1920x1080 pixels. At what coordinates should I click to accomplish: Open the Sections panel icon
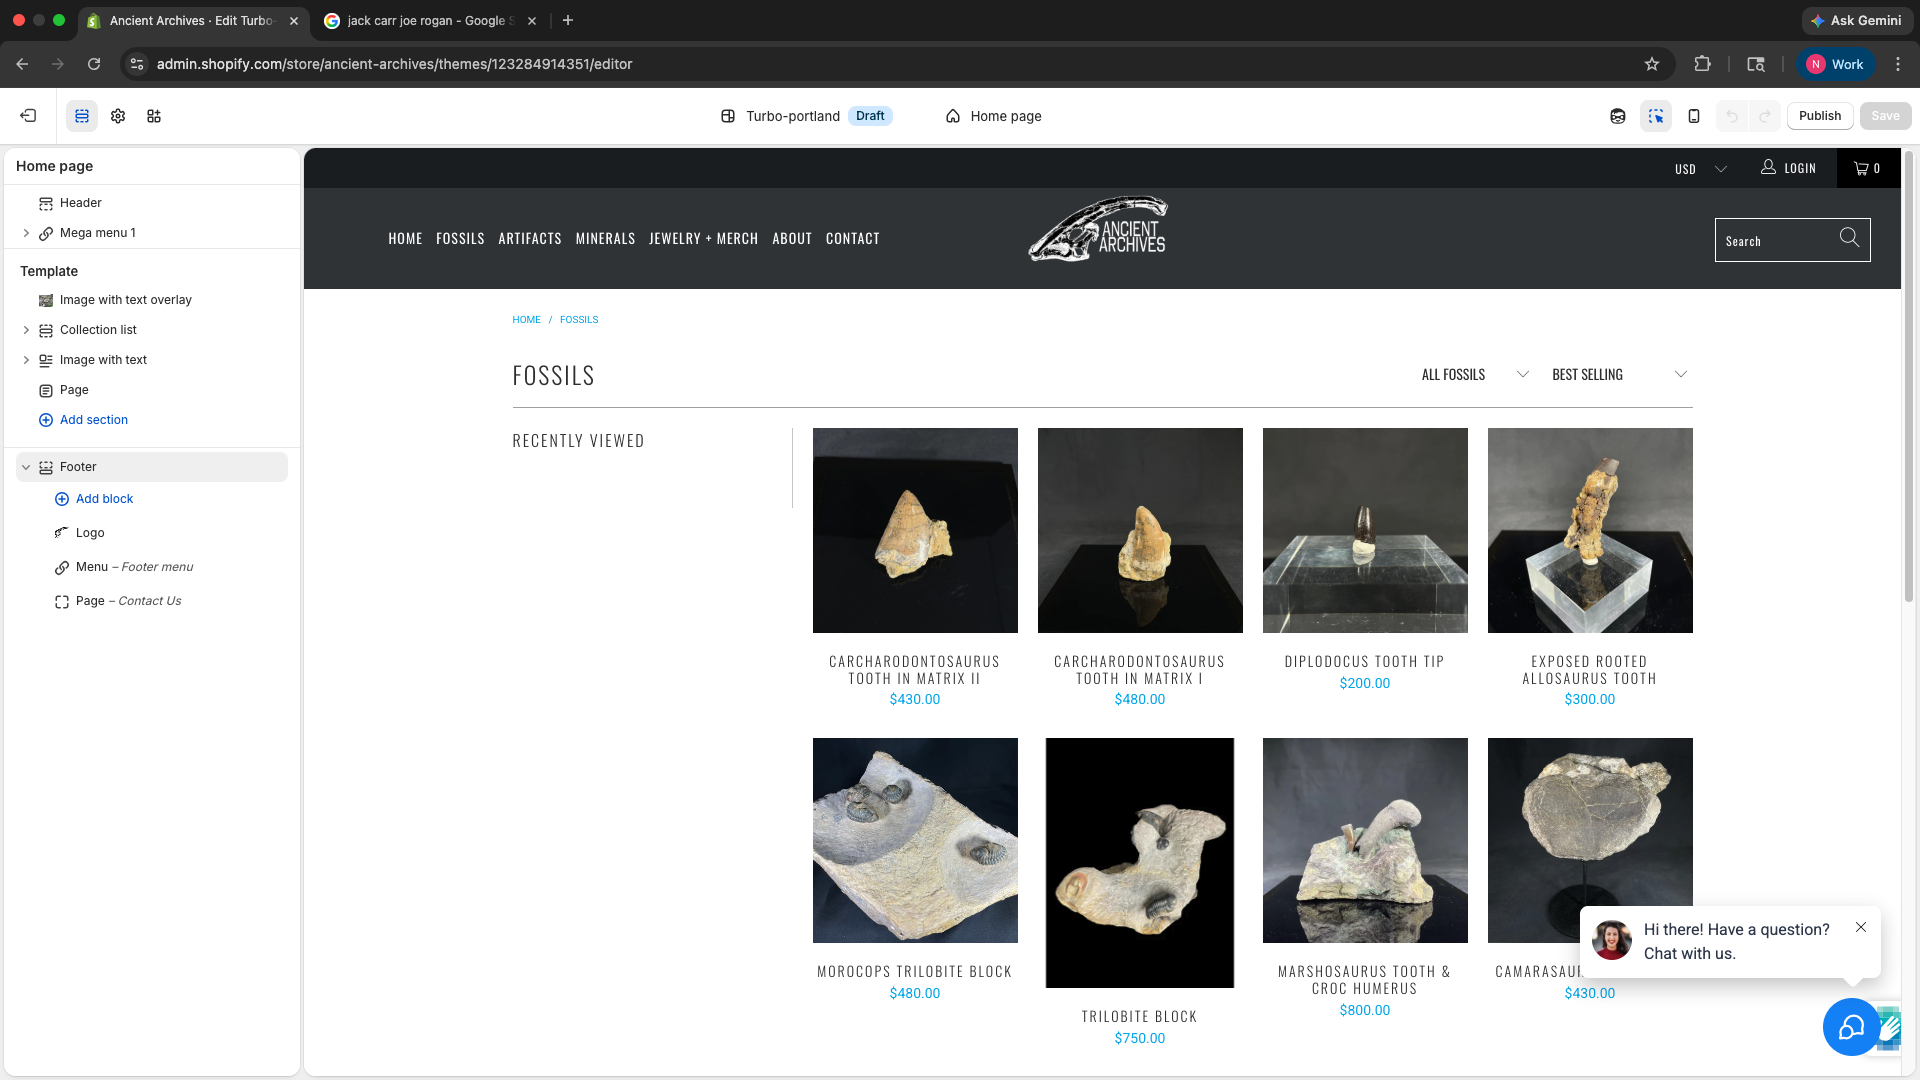coord(82,116)
